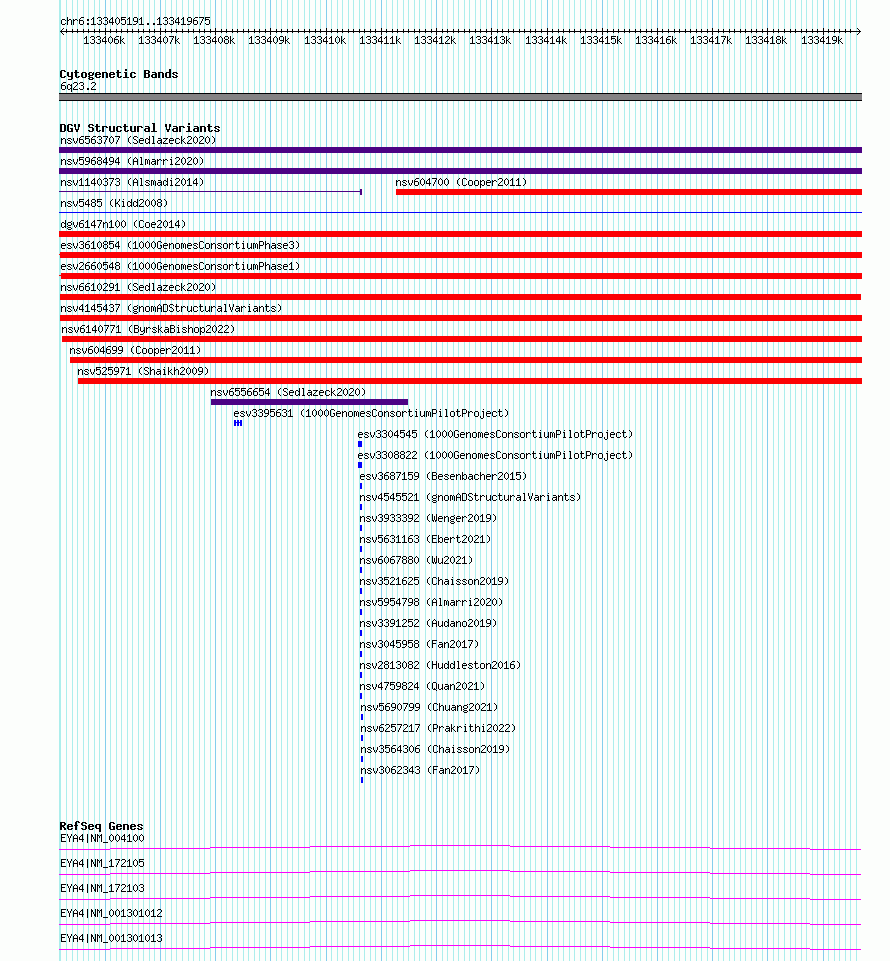The width and height of the screenshot is (890, 961).
Task: Click the gray 6q23.2 cytogenetic band bar
Action: tap(461, 97)
